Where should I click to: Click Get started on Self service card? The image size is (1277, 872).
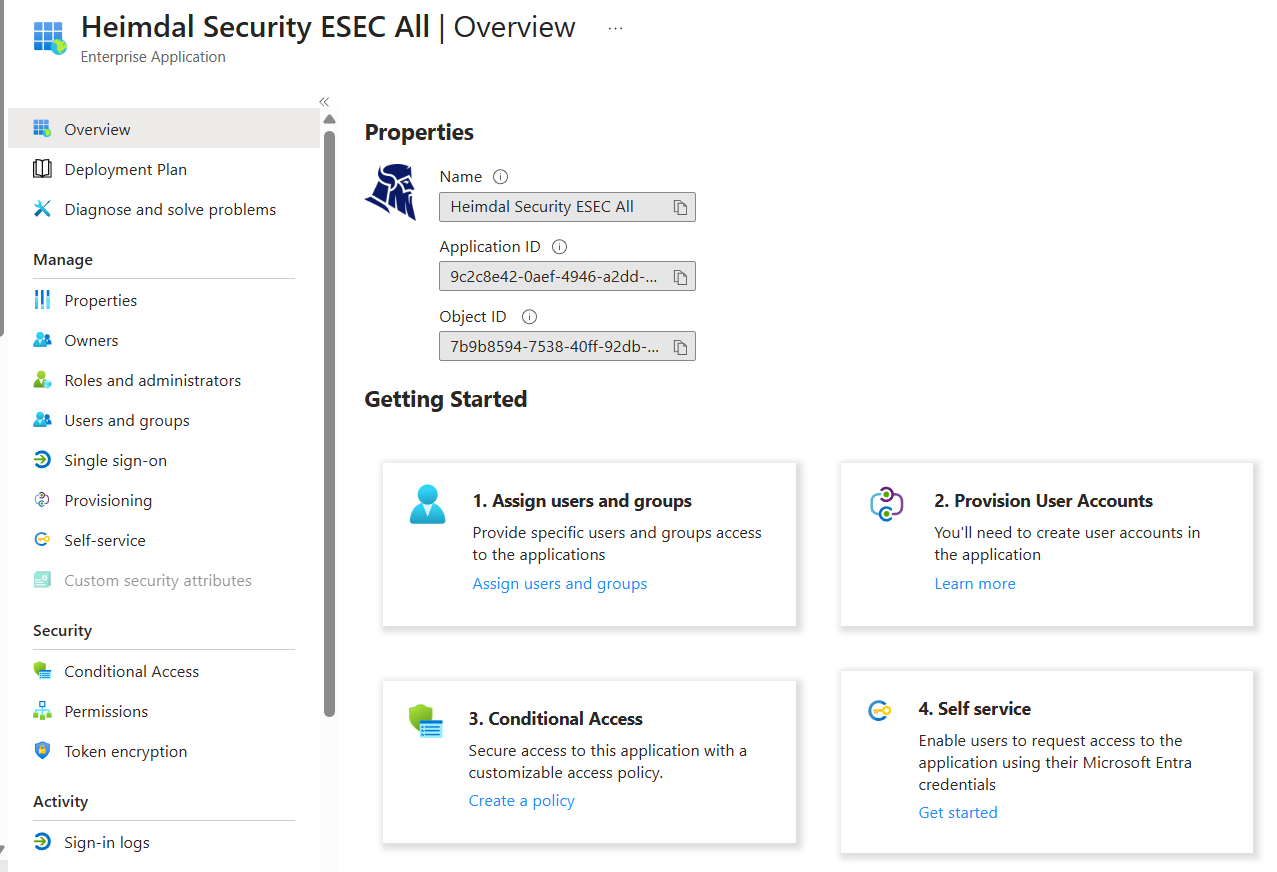point(958,812)
